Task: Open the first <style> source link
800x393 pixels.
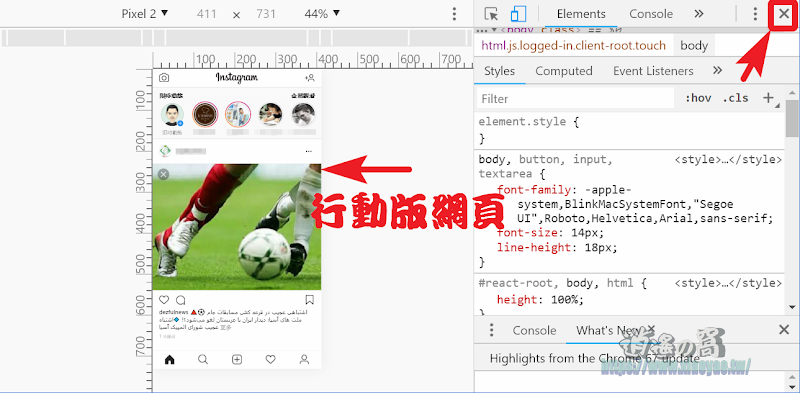Action: [x=728, y=160]
